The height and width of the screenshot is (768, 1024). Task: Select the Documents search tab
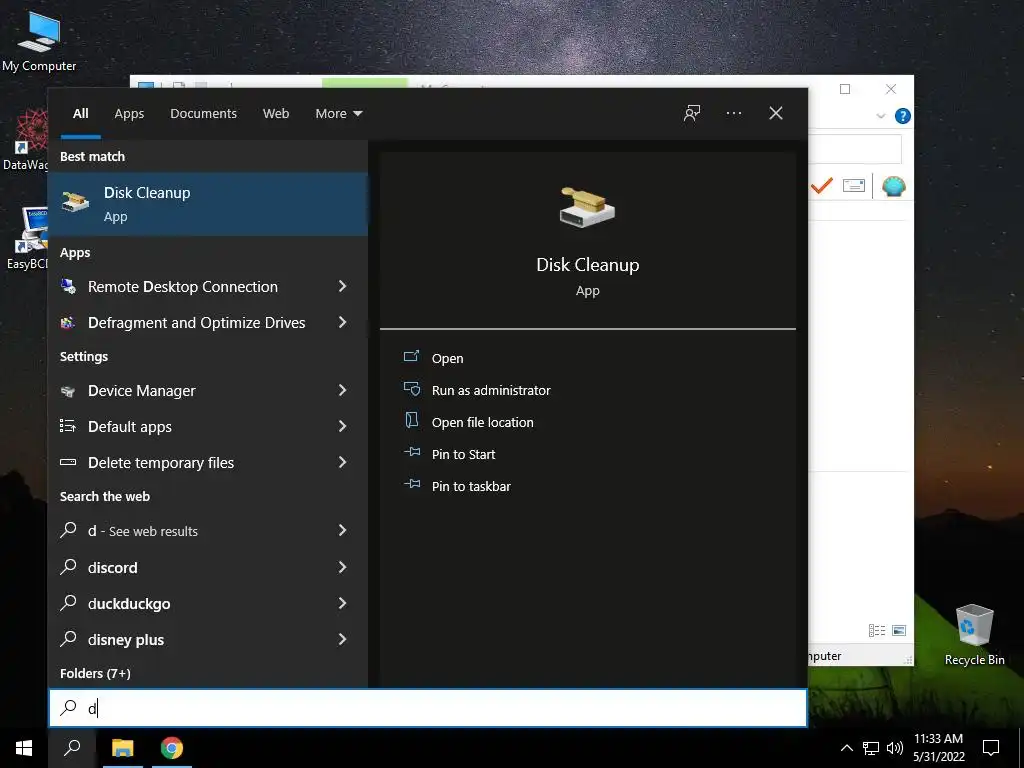[x=203, y=114]
